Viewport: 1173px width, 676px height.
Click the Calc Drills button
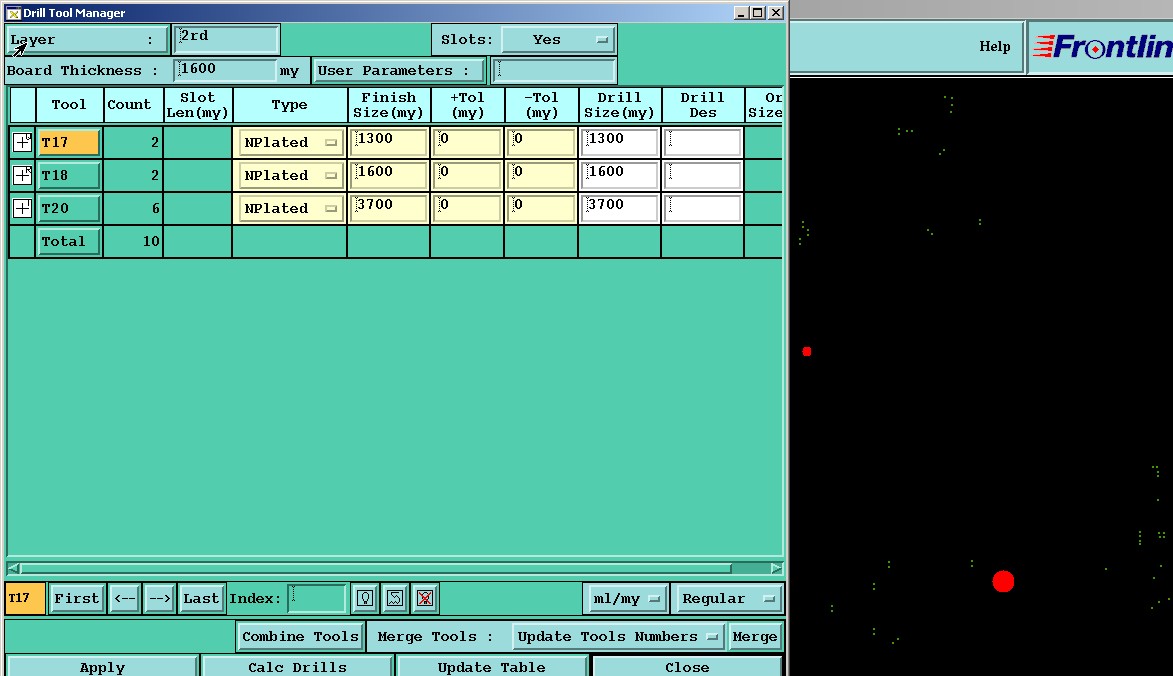tap(297, 666)
